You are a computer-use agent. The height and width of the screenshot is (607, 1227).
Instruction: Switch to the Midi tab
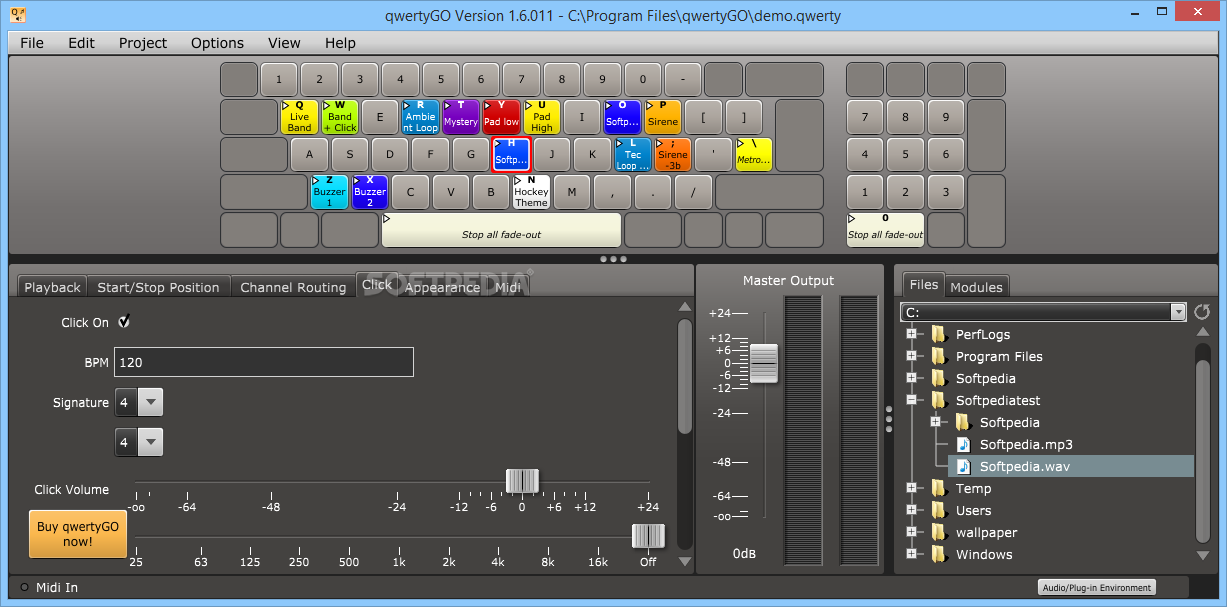coord(509,287)
